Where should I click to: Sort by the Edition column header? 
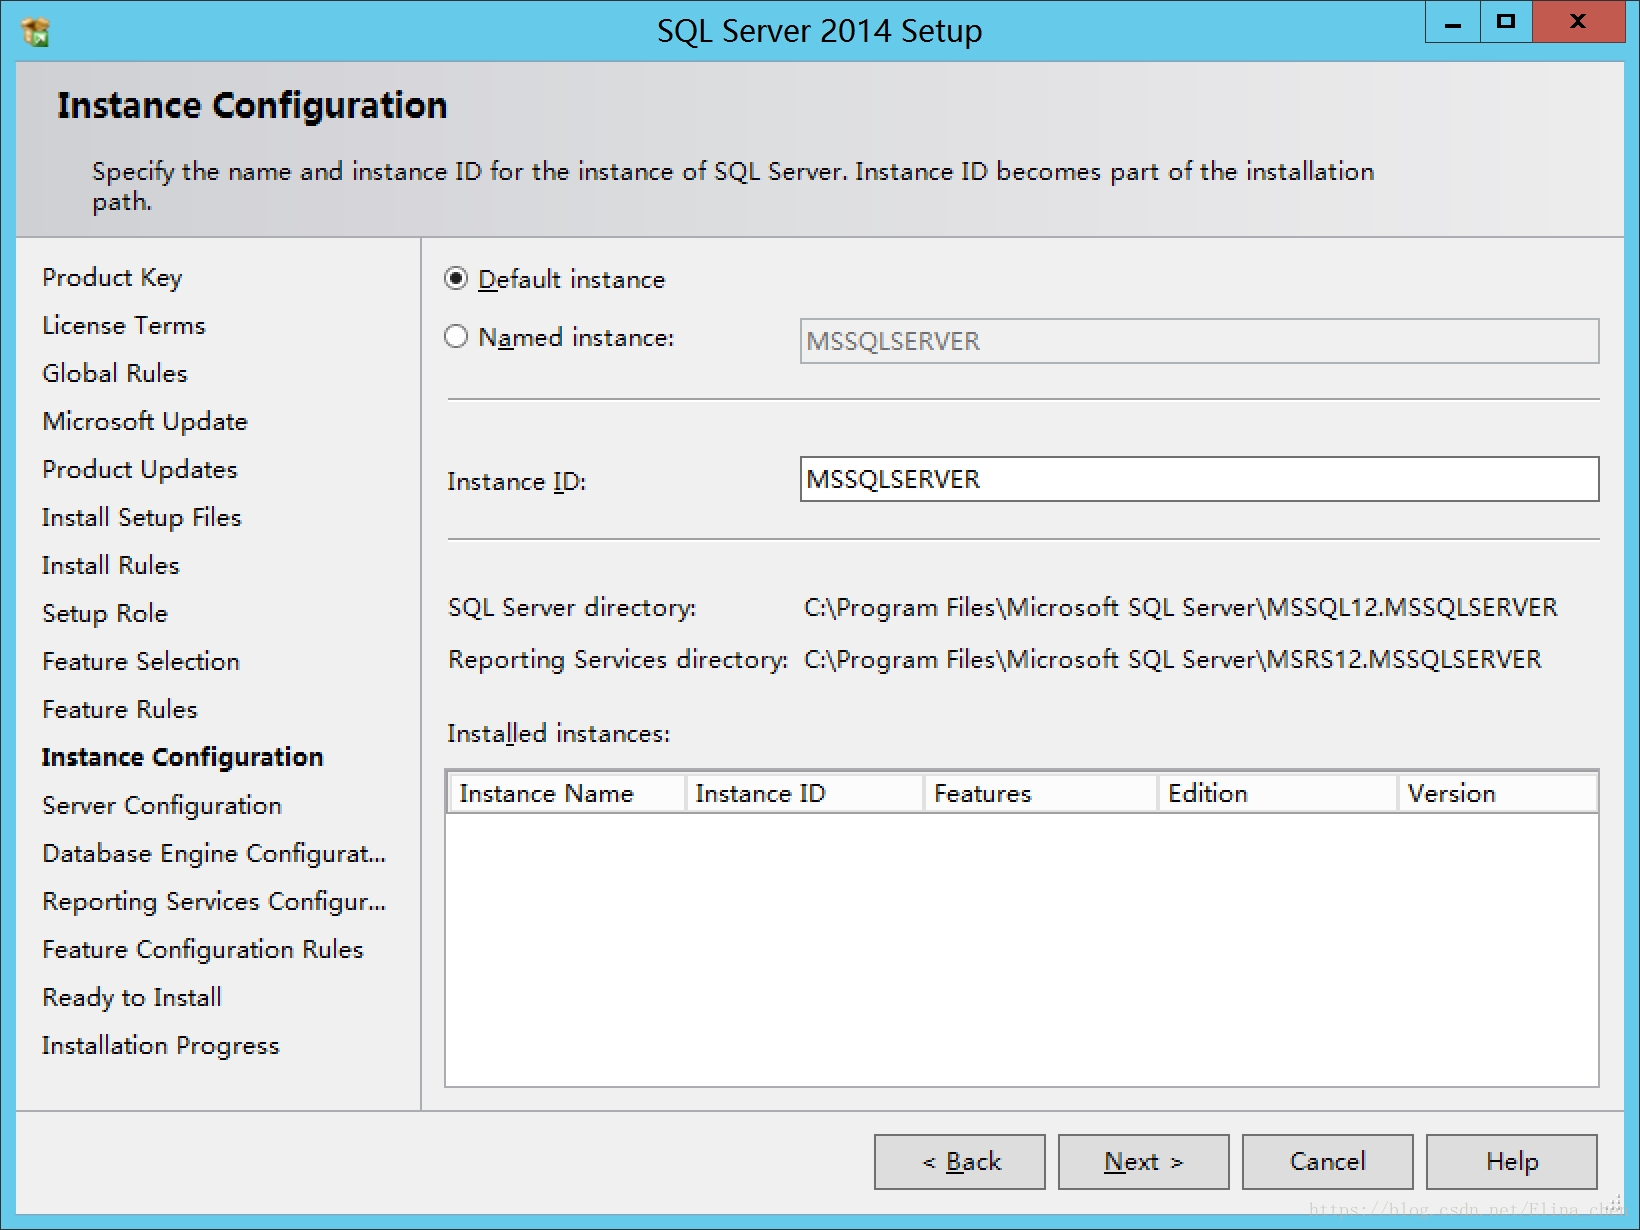[1278, 793]
